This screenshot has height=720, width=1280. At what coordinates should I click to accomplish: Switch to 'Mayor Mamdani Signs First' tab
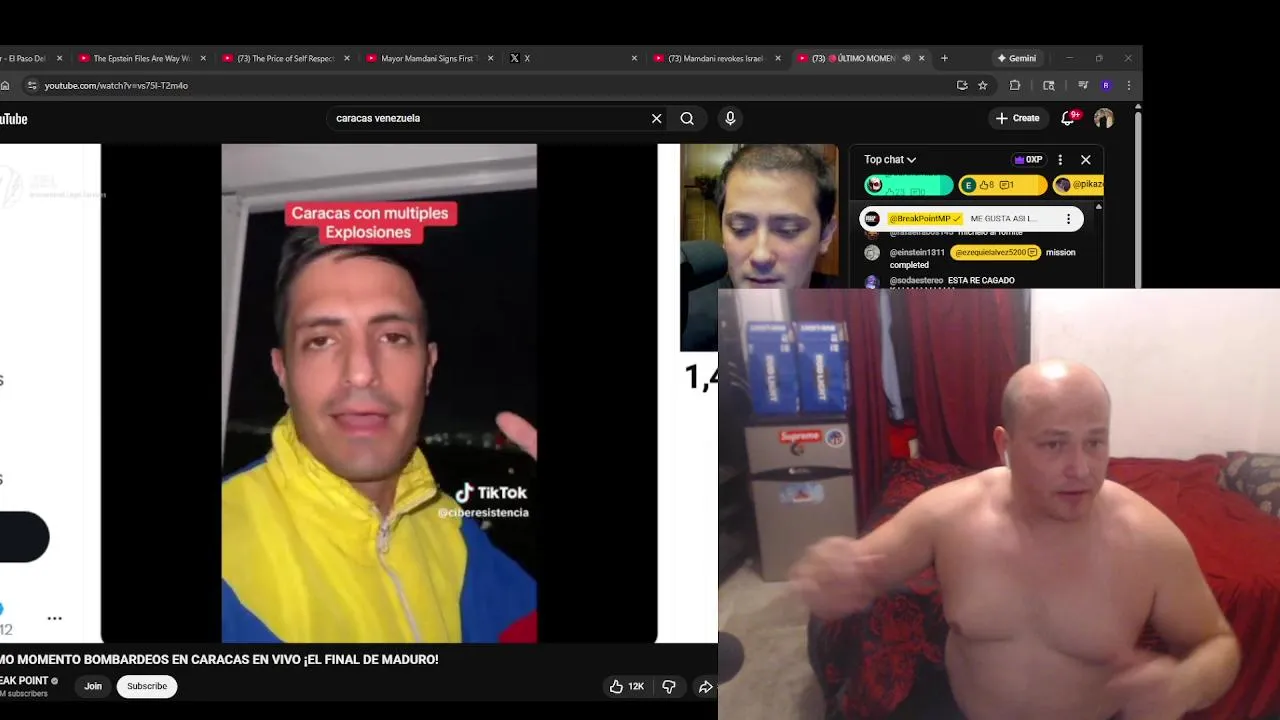pos(428,58)
